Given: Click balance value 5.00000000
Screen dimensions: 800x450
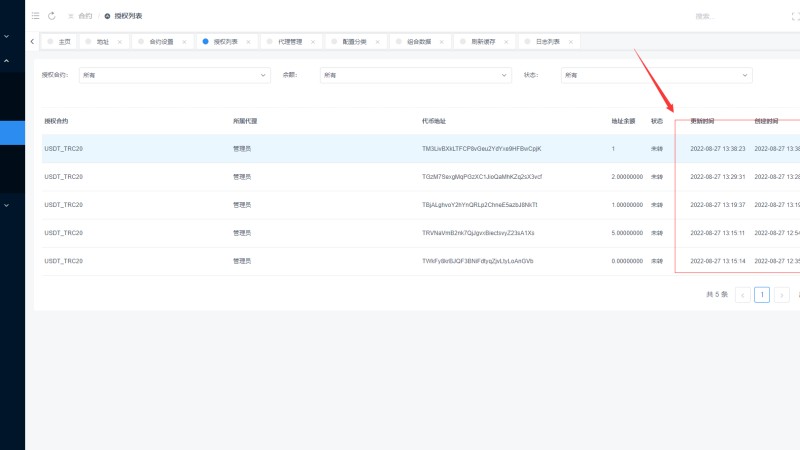Looking at the screenshot, I should [627, 233].
